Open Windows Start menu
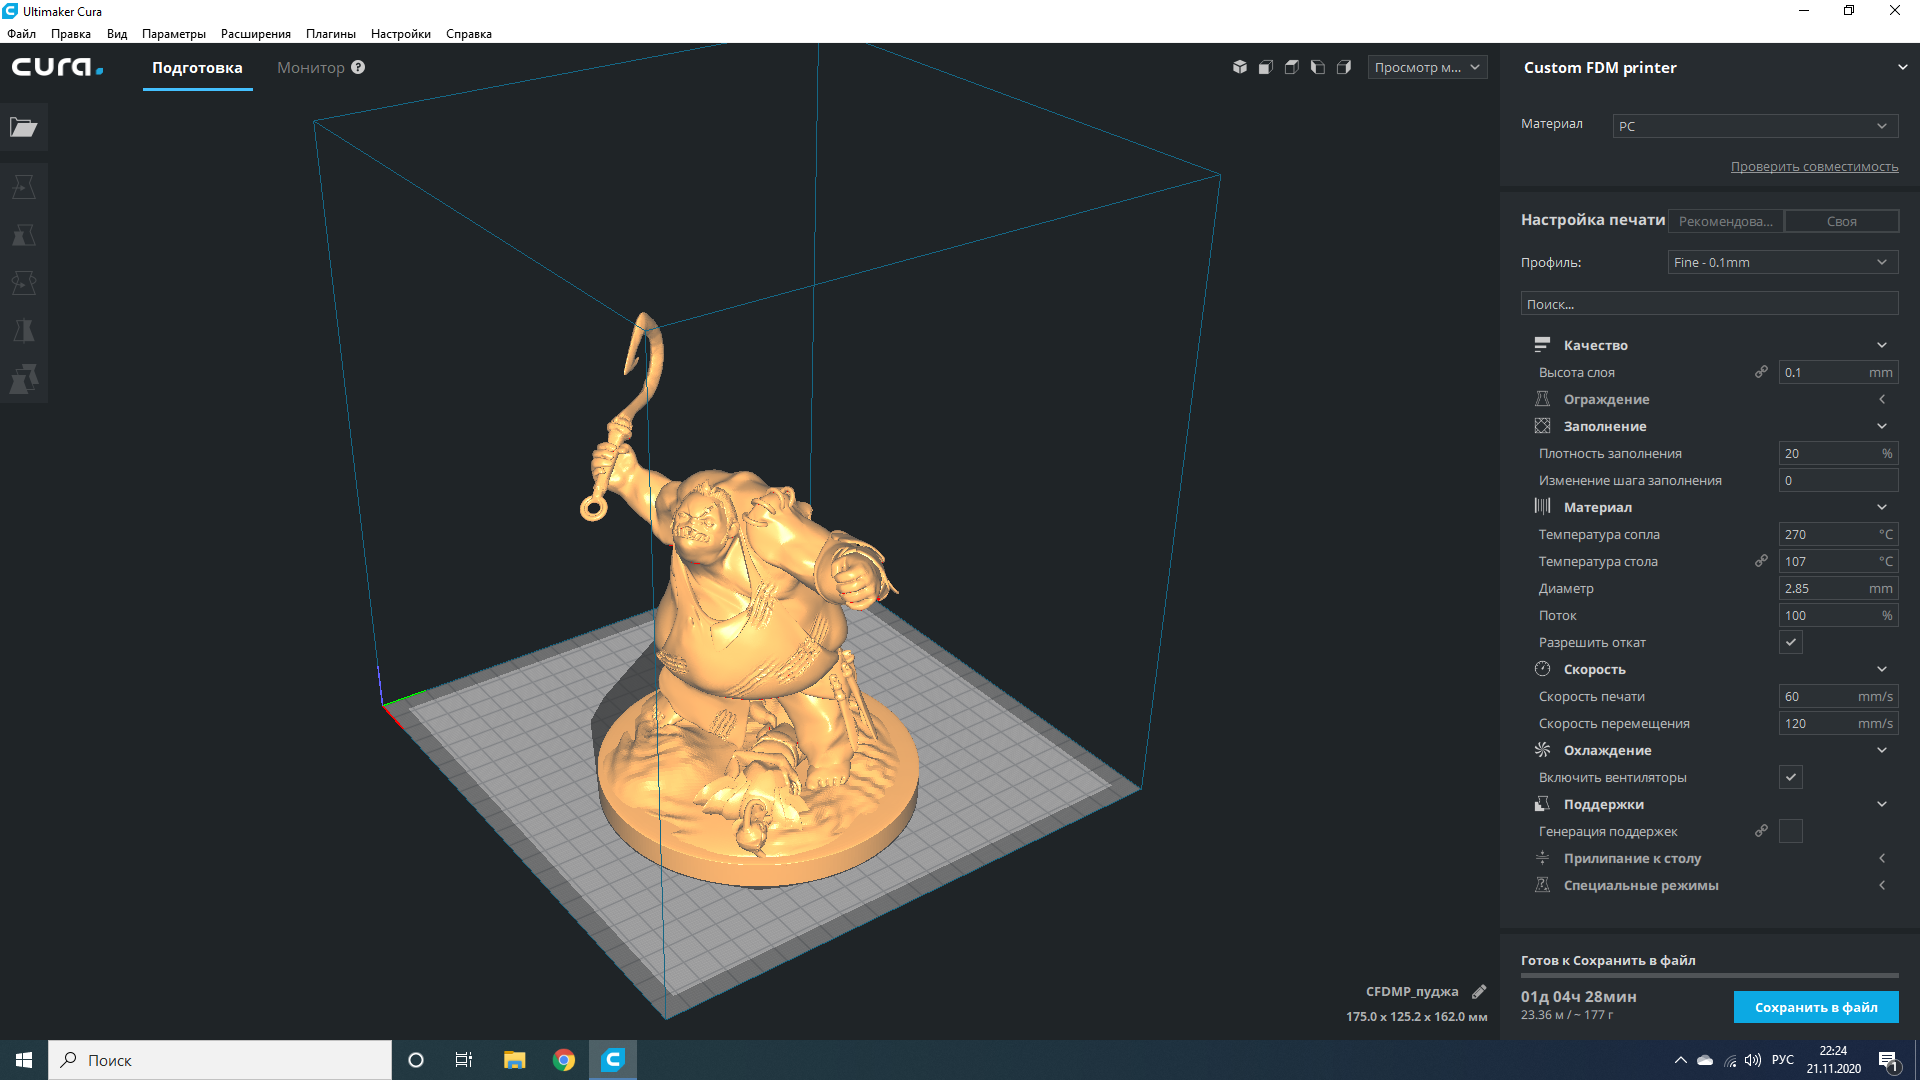This screenshot has height=1080, width=1920. point(24,1060)
